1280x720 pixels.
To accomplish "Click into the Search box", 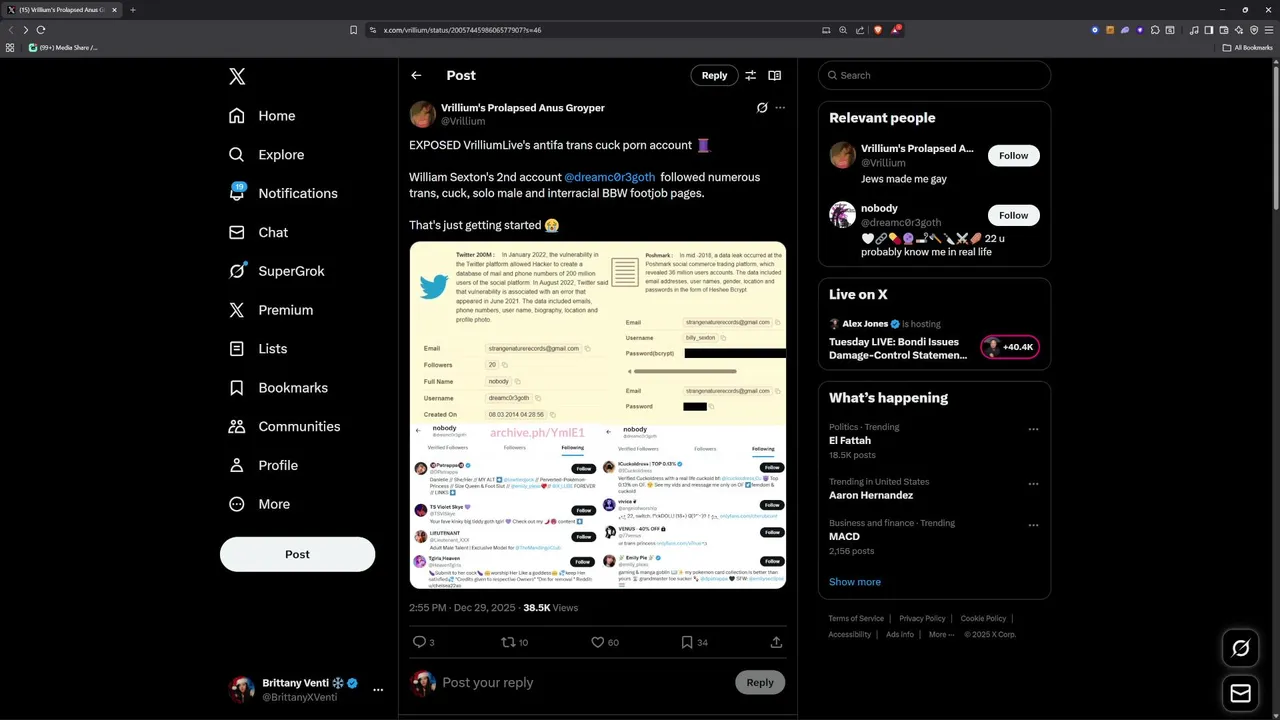I will [934, 75].
